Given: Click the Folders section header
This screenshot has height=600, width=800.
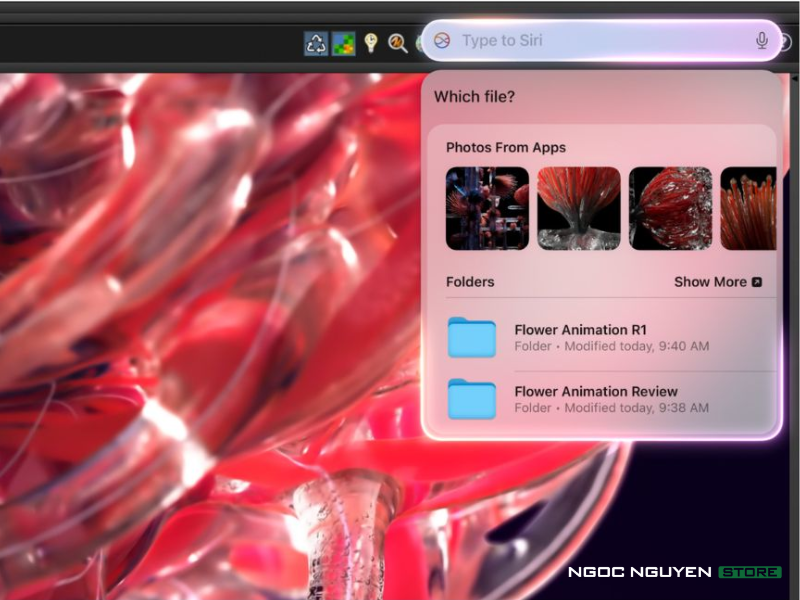Looking at the screenshot, I should (470, 282).
